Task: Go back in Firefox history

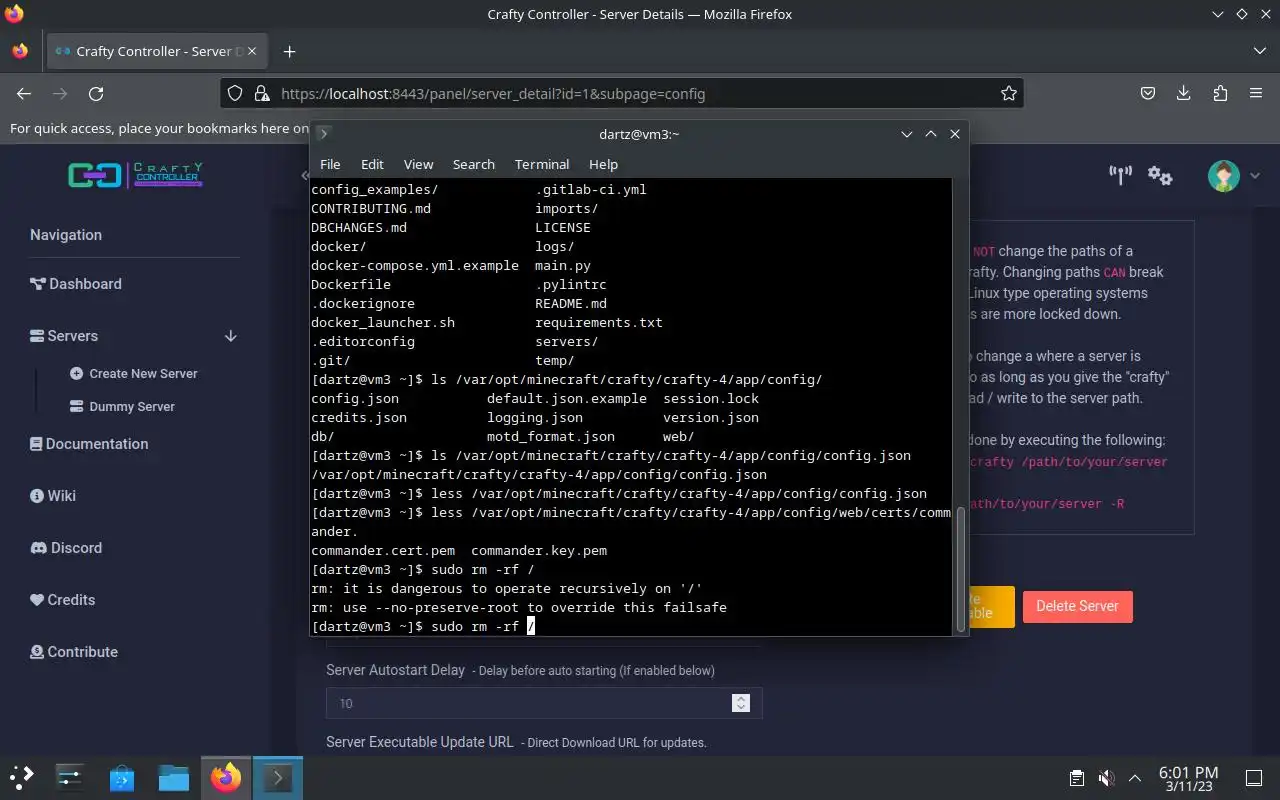Action: (24, 93)
